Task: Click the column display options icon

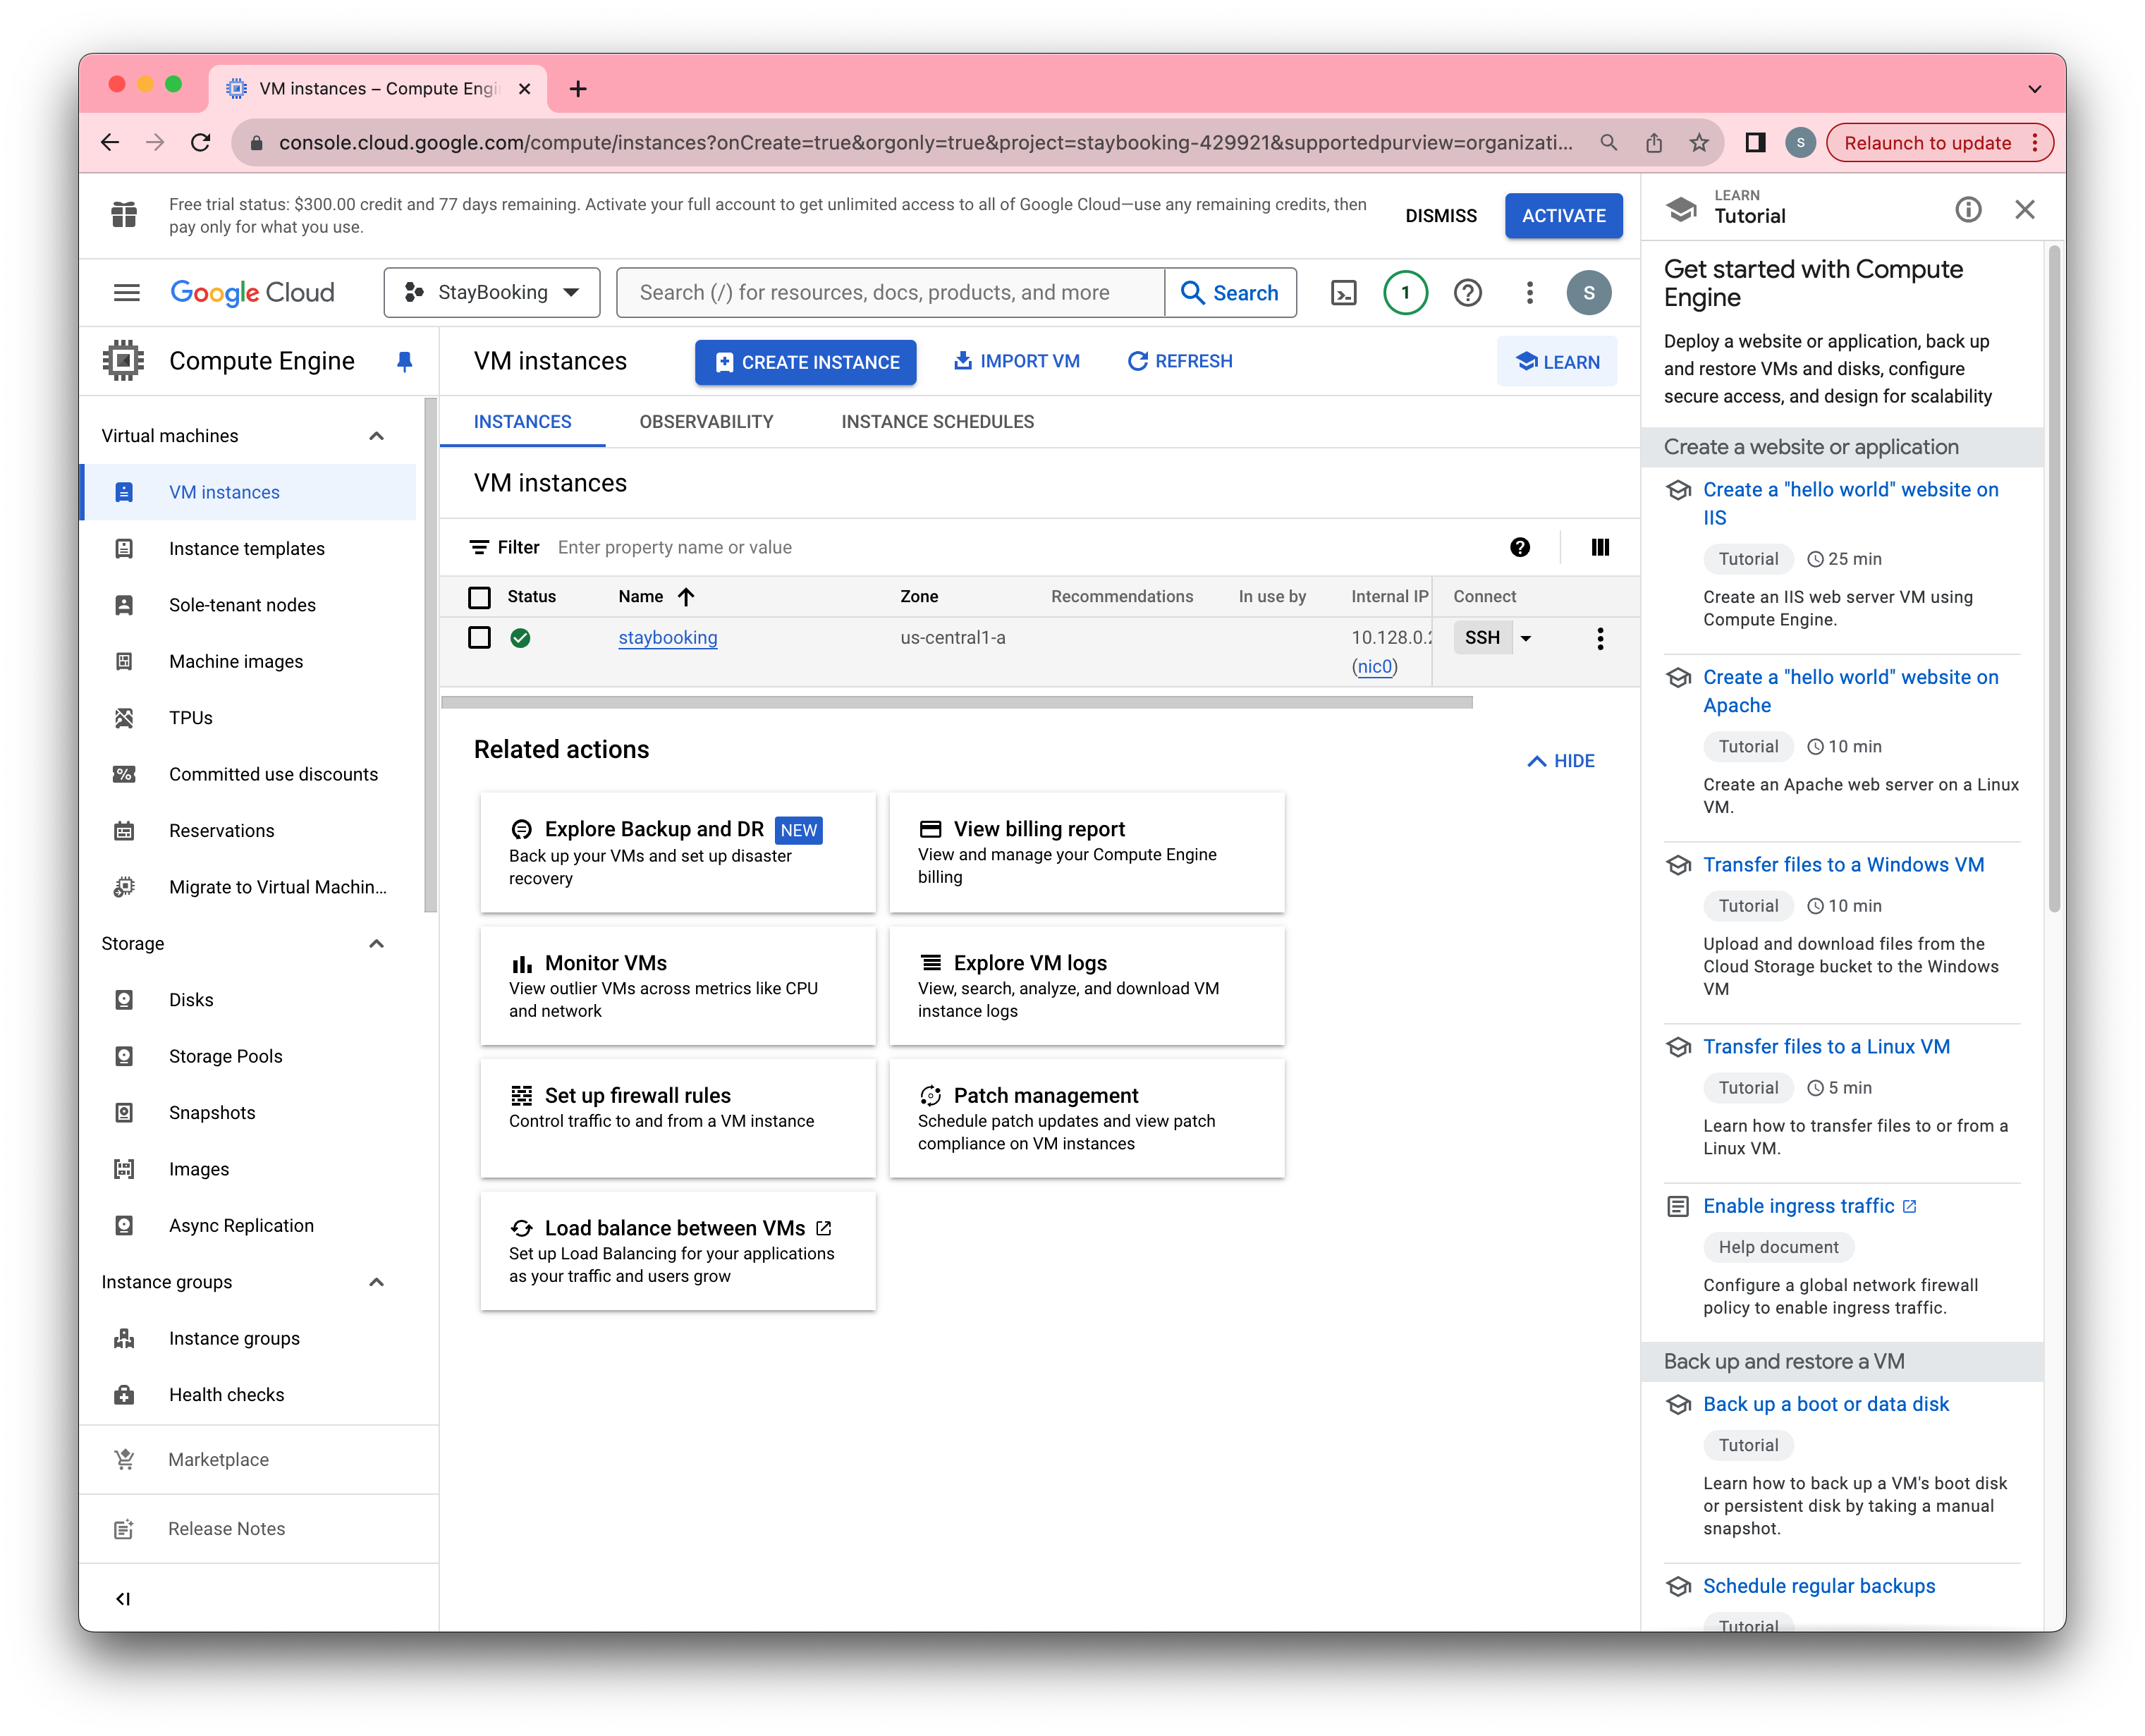Action: (1600, 547)
